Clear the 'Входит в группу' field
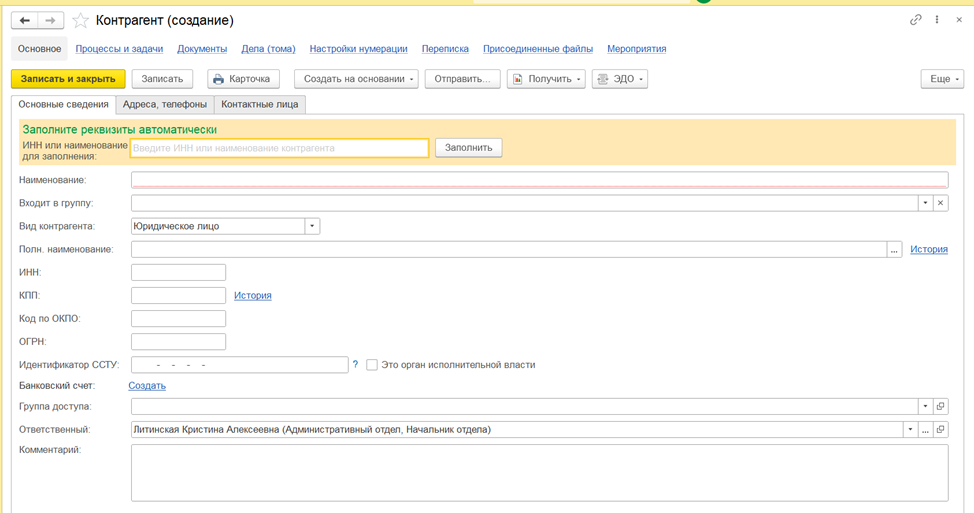 (940, 203)
